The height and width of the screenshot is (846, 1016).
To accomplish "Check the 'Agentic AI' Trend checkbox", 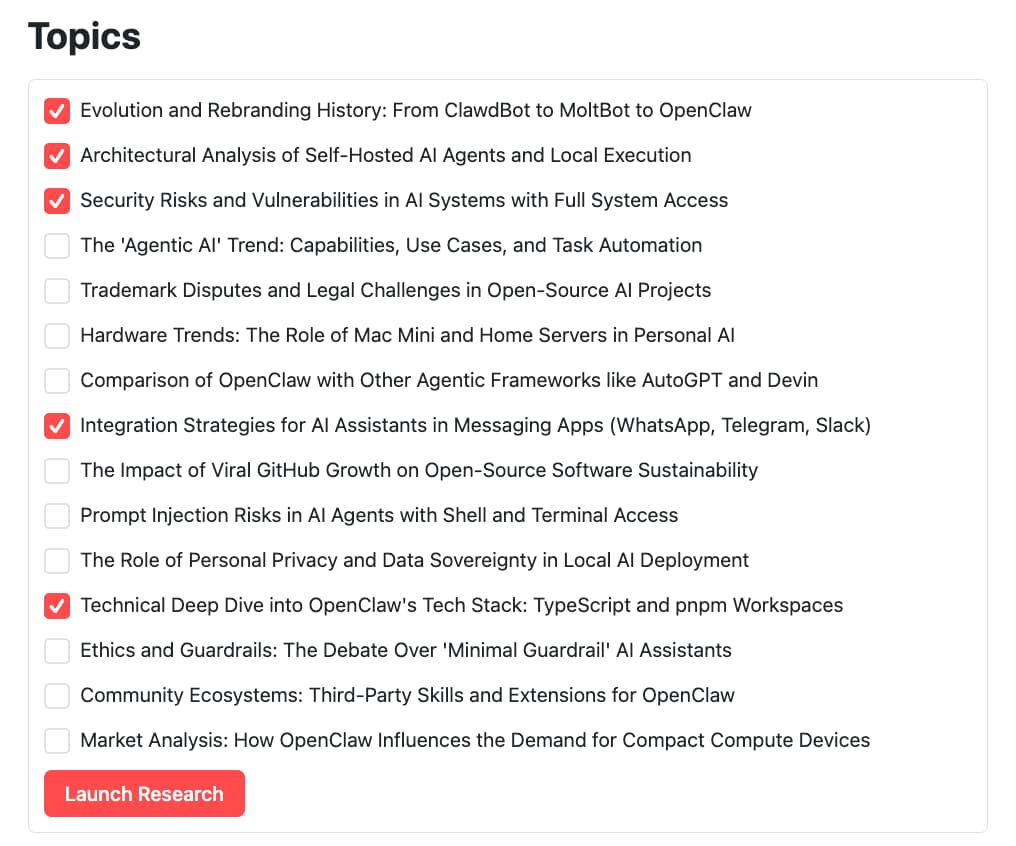I will (57, 245).
